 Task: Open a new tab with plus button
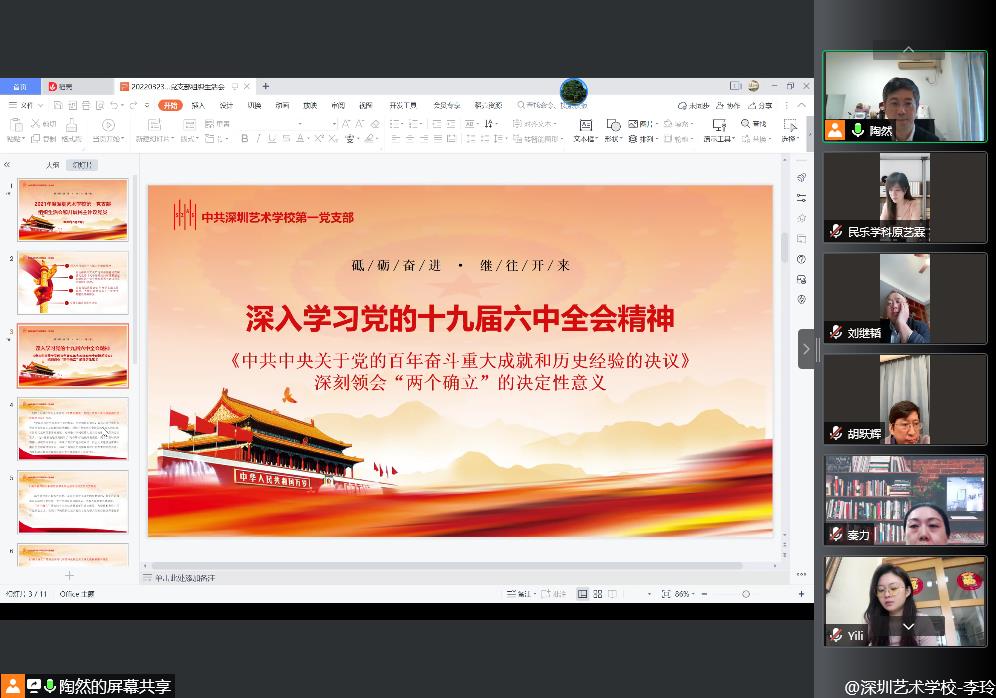(x=266, y=86)
